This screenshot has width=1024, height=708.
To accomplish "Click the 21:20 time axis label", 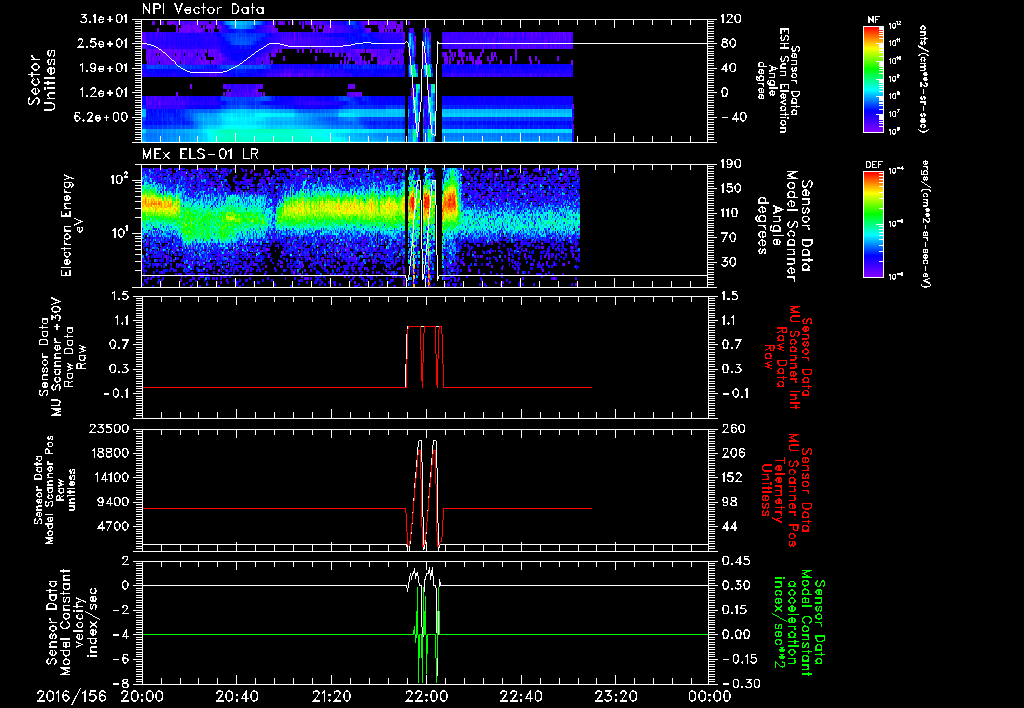I will click(331, 696).
